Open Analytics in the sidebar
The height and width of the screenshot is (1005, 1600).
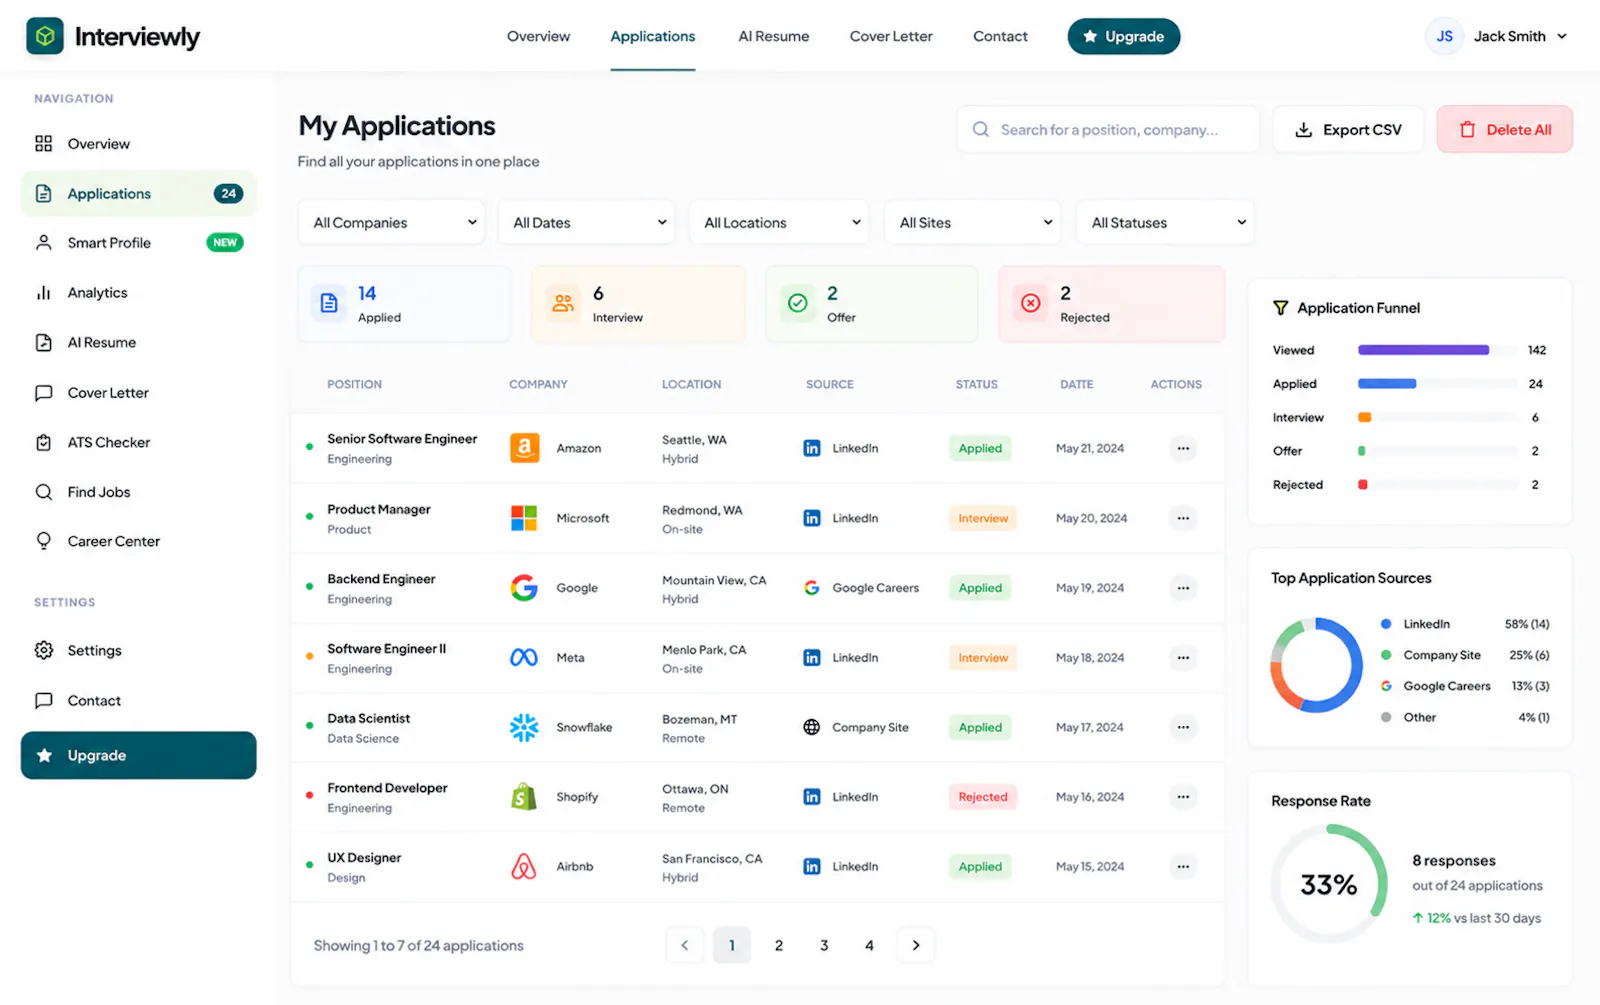click(138, 293)
